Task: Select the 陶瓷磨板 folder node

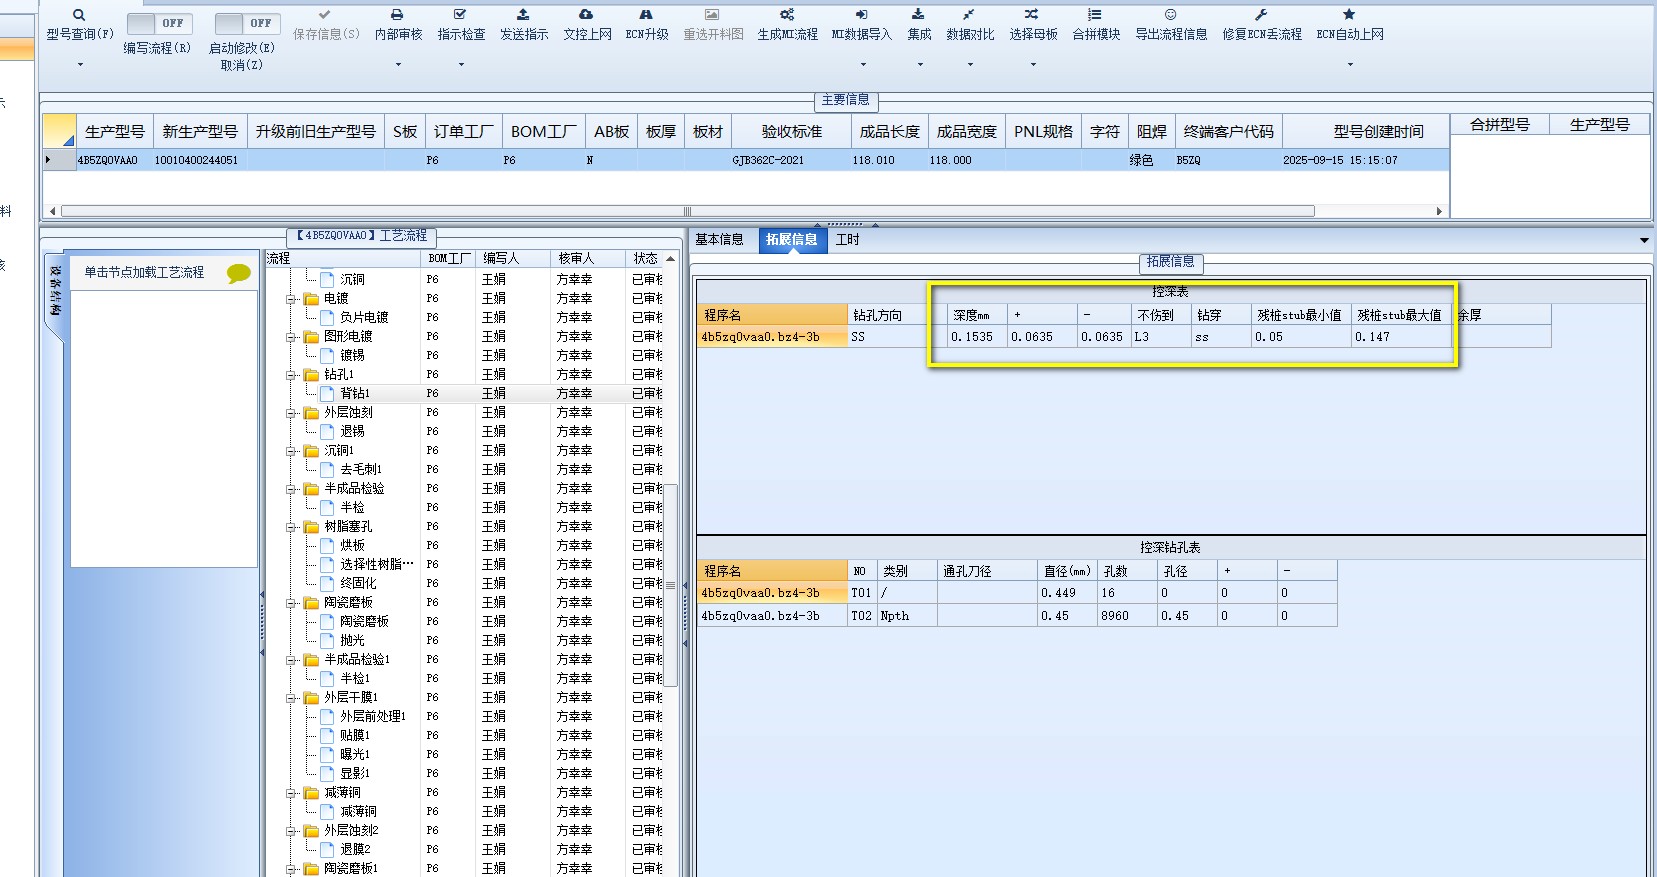Action: (348, 603)
